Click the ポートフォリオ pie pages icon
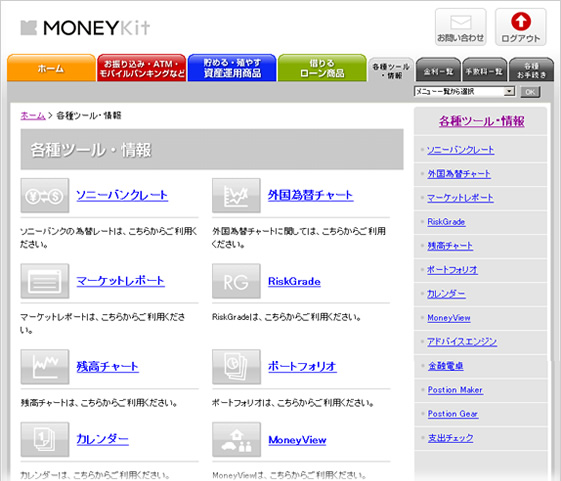Screen dimensions: 561x481 point(236,367)
